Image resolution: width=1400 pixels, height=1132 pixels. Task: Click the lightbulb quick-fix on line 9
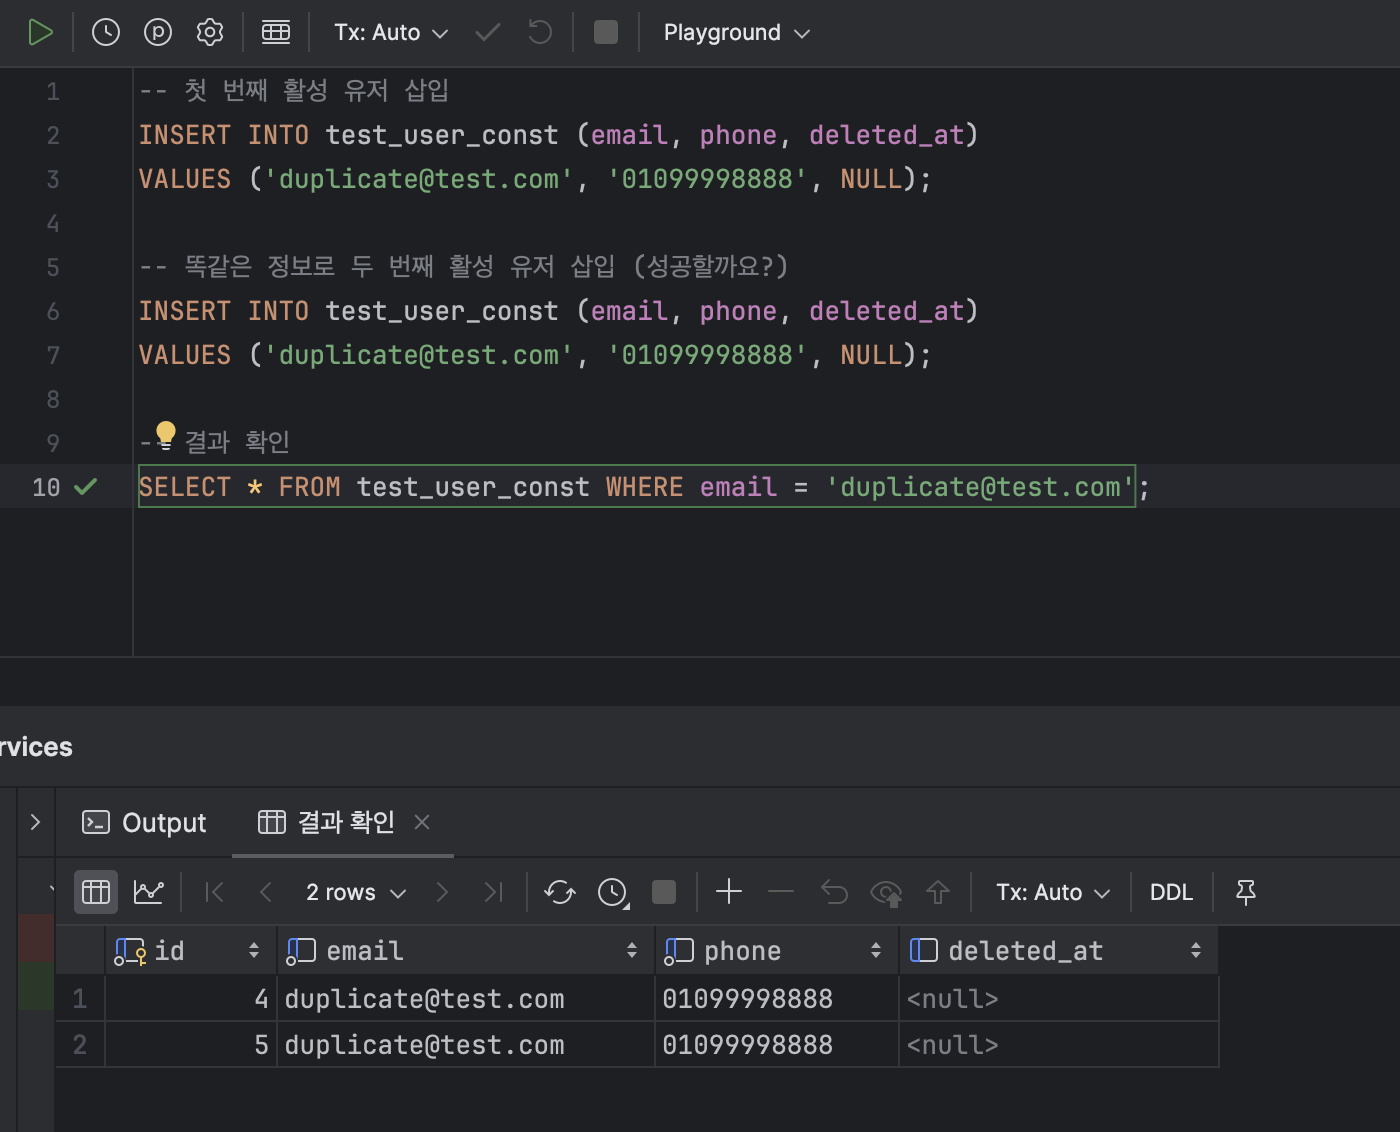click(166, 434)
